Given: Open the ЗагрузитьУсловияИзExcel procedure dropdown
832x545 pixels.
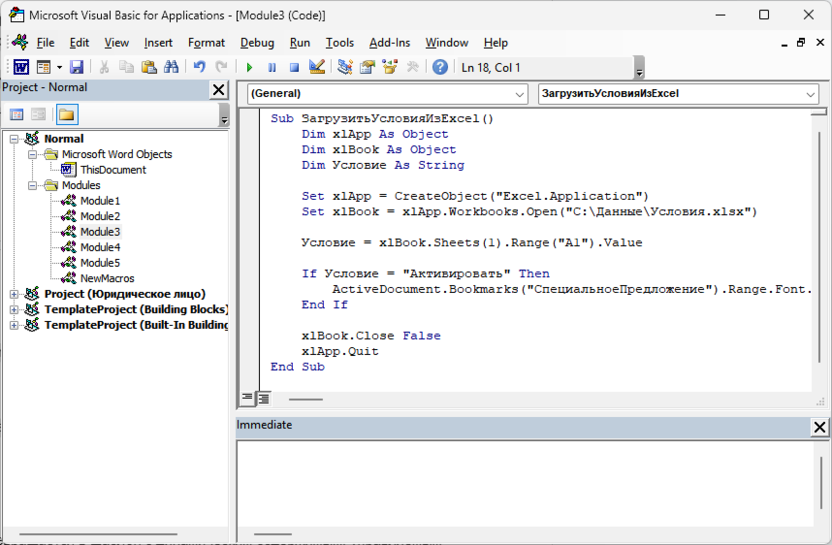Looking at the screenshot, I should (810, 94).
